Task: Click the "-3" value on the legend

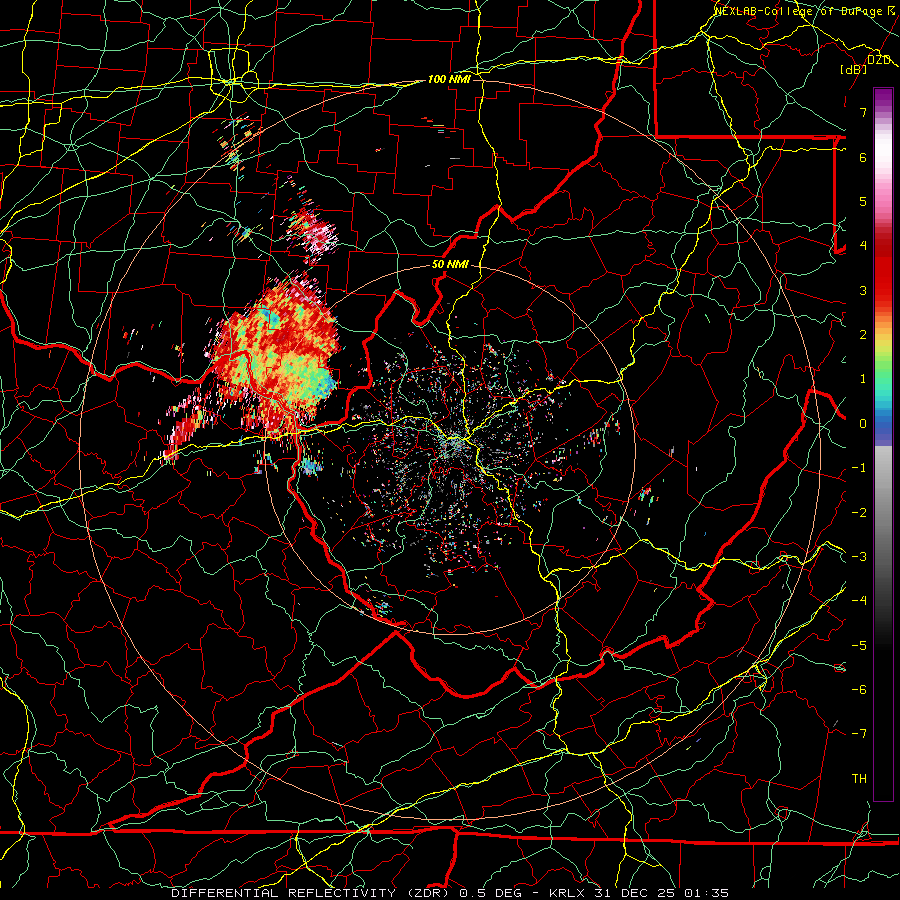Action: pyautogui.click(x=859, y=557)
